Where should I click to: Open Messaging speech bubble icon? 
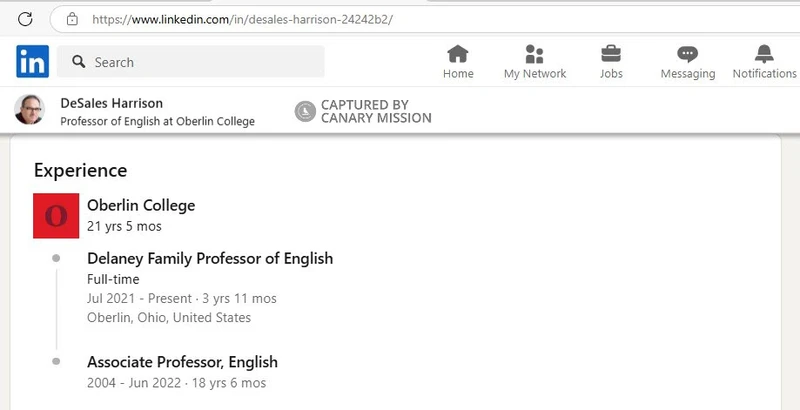[687, 54]
